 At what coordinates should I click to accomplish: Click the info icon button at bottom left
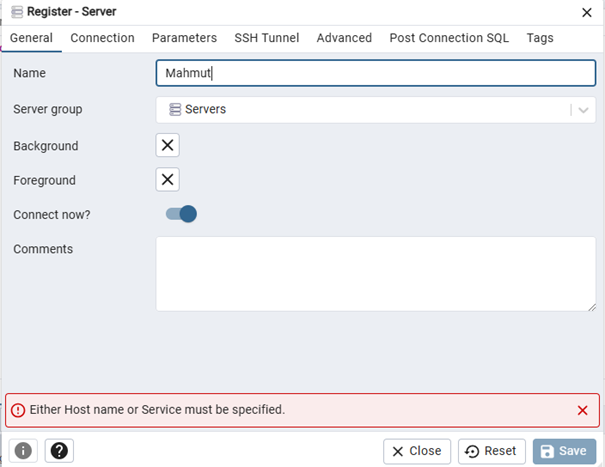click(23, 451)
